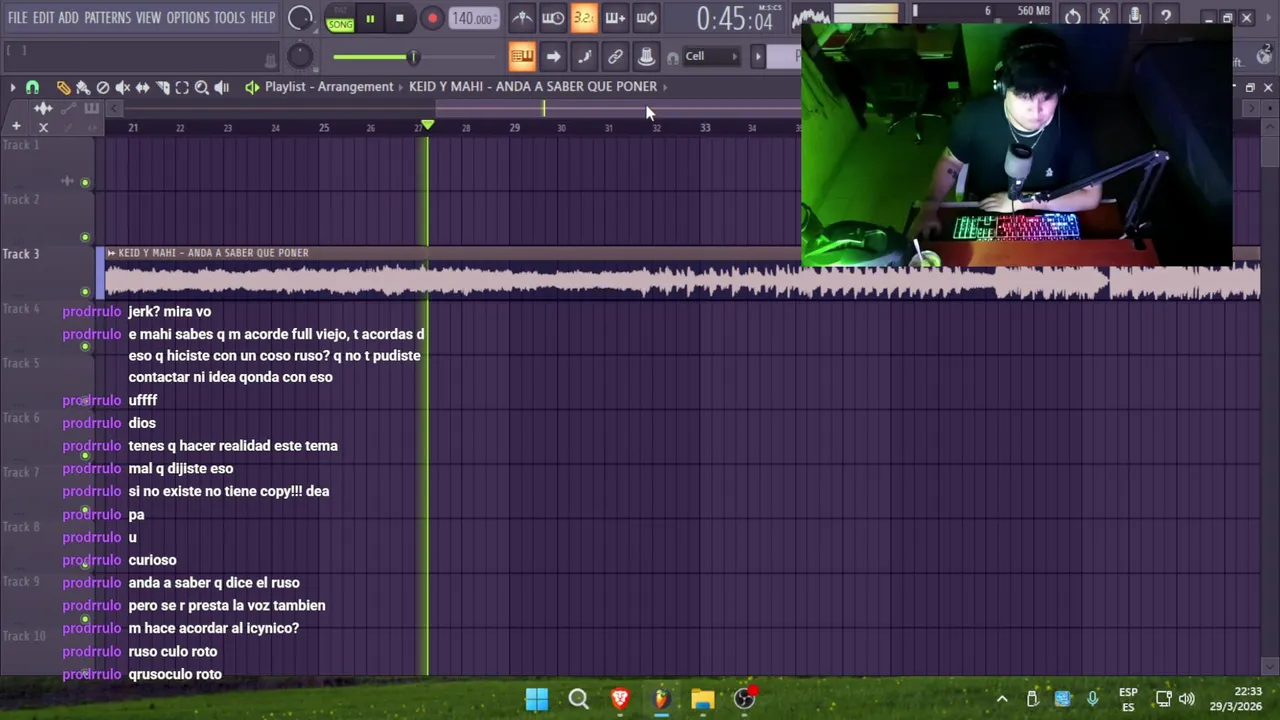Select the Zoom magnifier tool

click(x=202, y=88)
